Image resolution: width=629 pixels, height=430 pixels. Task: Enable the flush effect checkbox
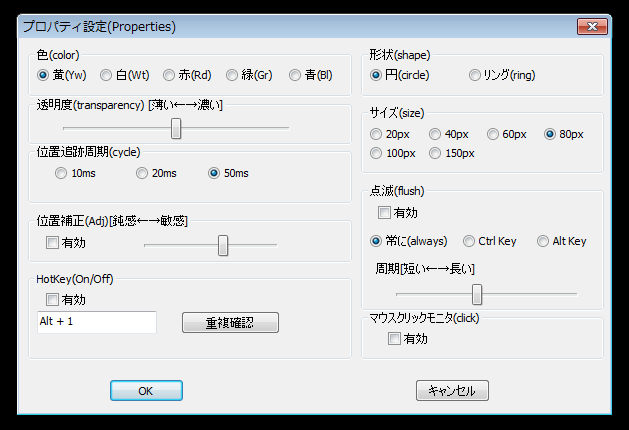pos(384,213)
